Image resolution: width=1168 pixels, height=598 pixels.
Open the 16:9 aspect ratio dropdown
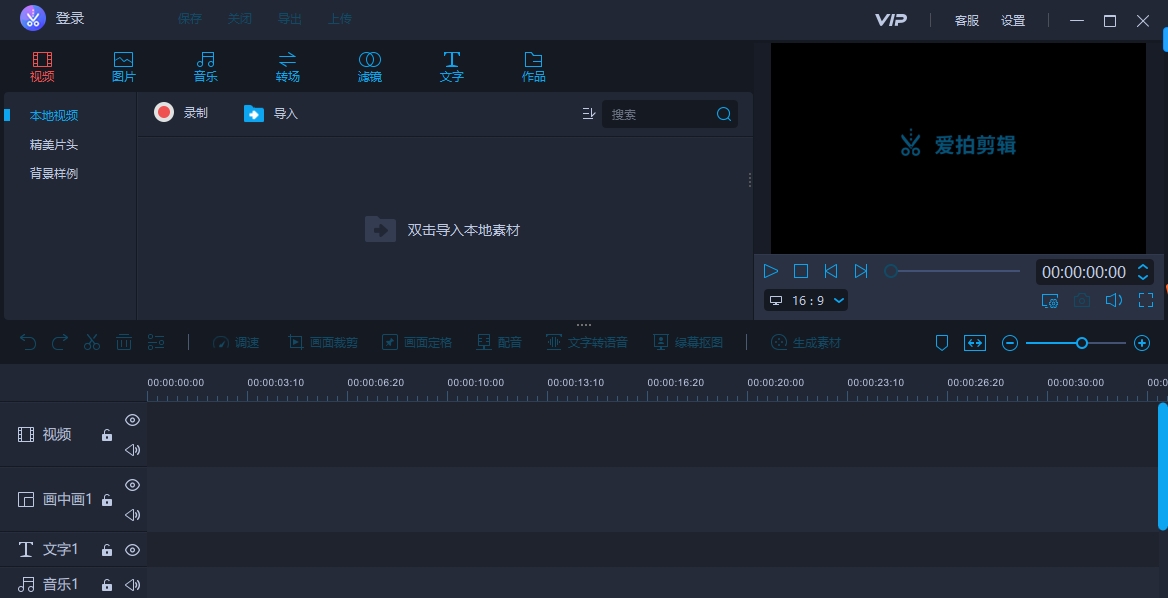tap(806, 300)
